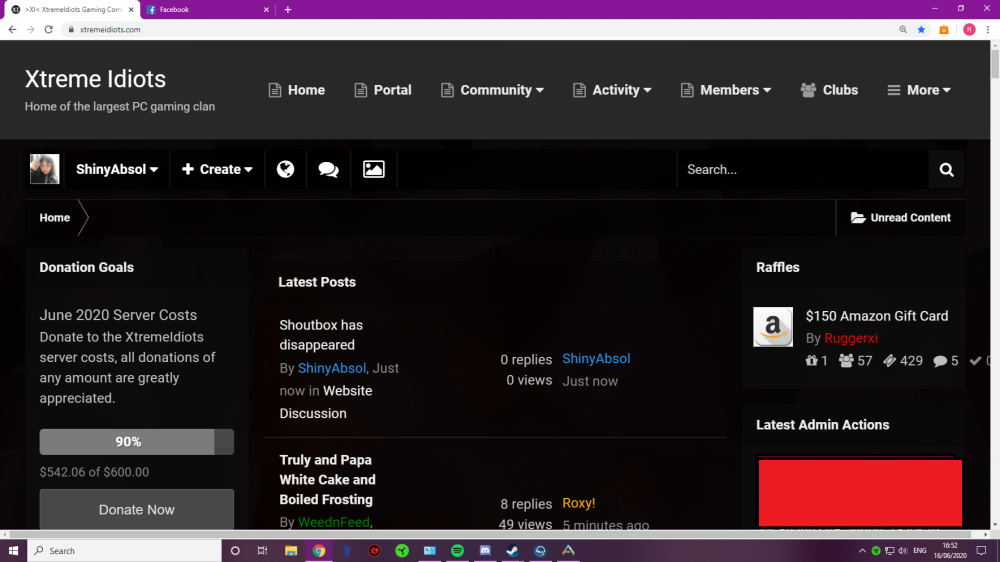Open the Portal menu item
Image resolution: width=1000 pixels, height=562 pixels.
383,90
